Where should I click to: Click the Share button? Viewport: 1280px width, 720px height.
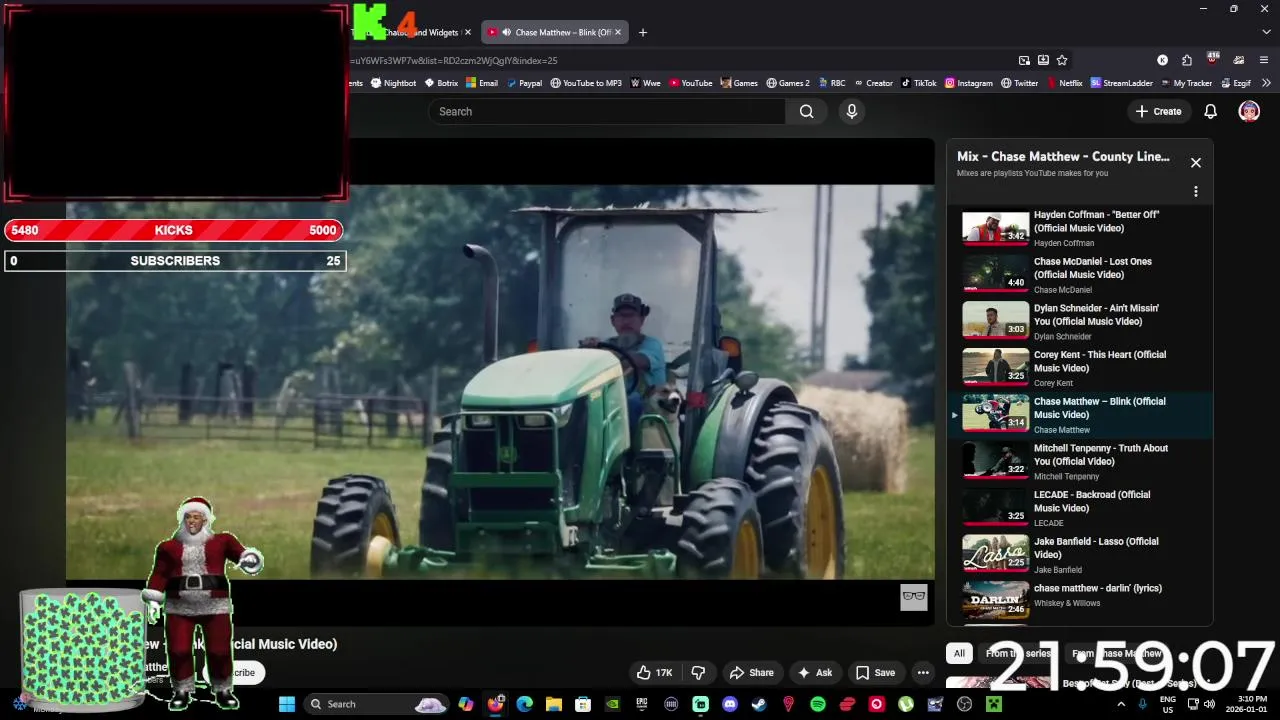coord(752,673)
